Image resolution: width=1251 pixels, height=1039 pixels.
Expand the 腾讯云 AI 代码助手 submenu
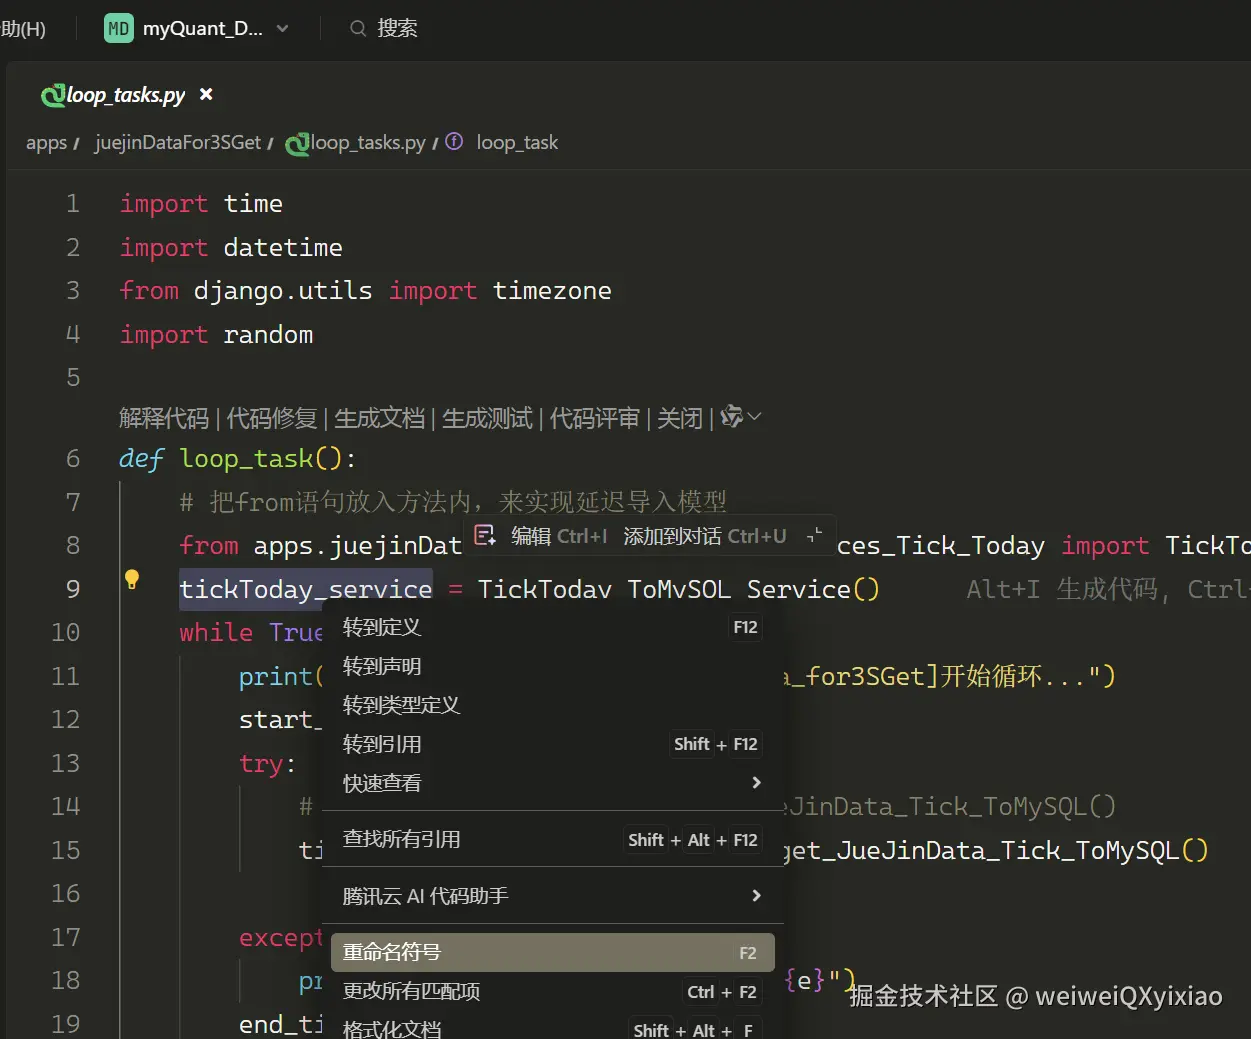(756, 896)
